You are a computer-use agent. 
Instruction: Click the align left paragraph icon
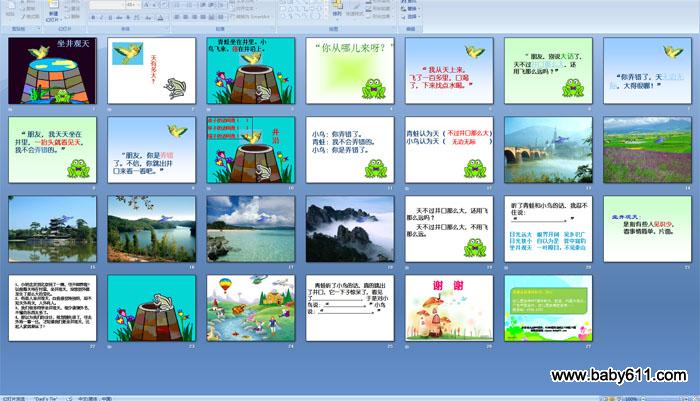click(177, 17)
